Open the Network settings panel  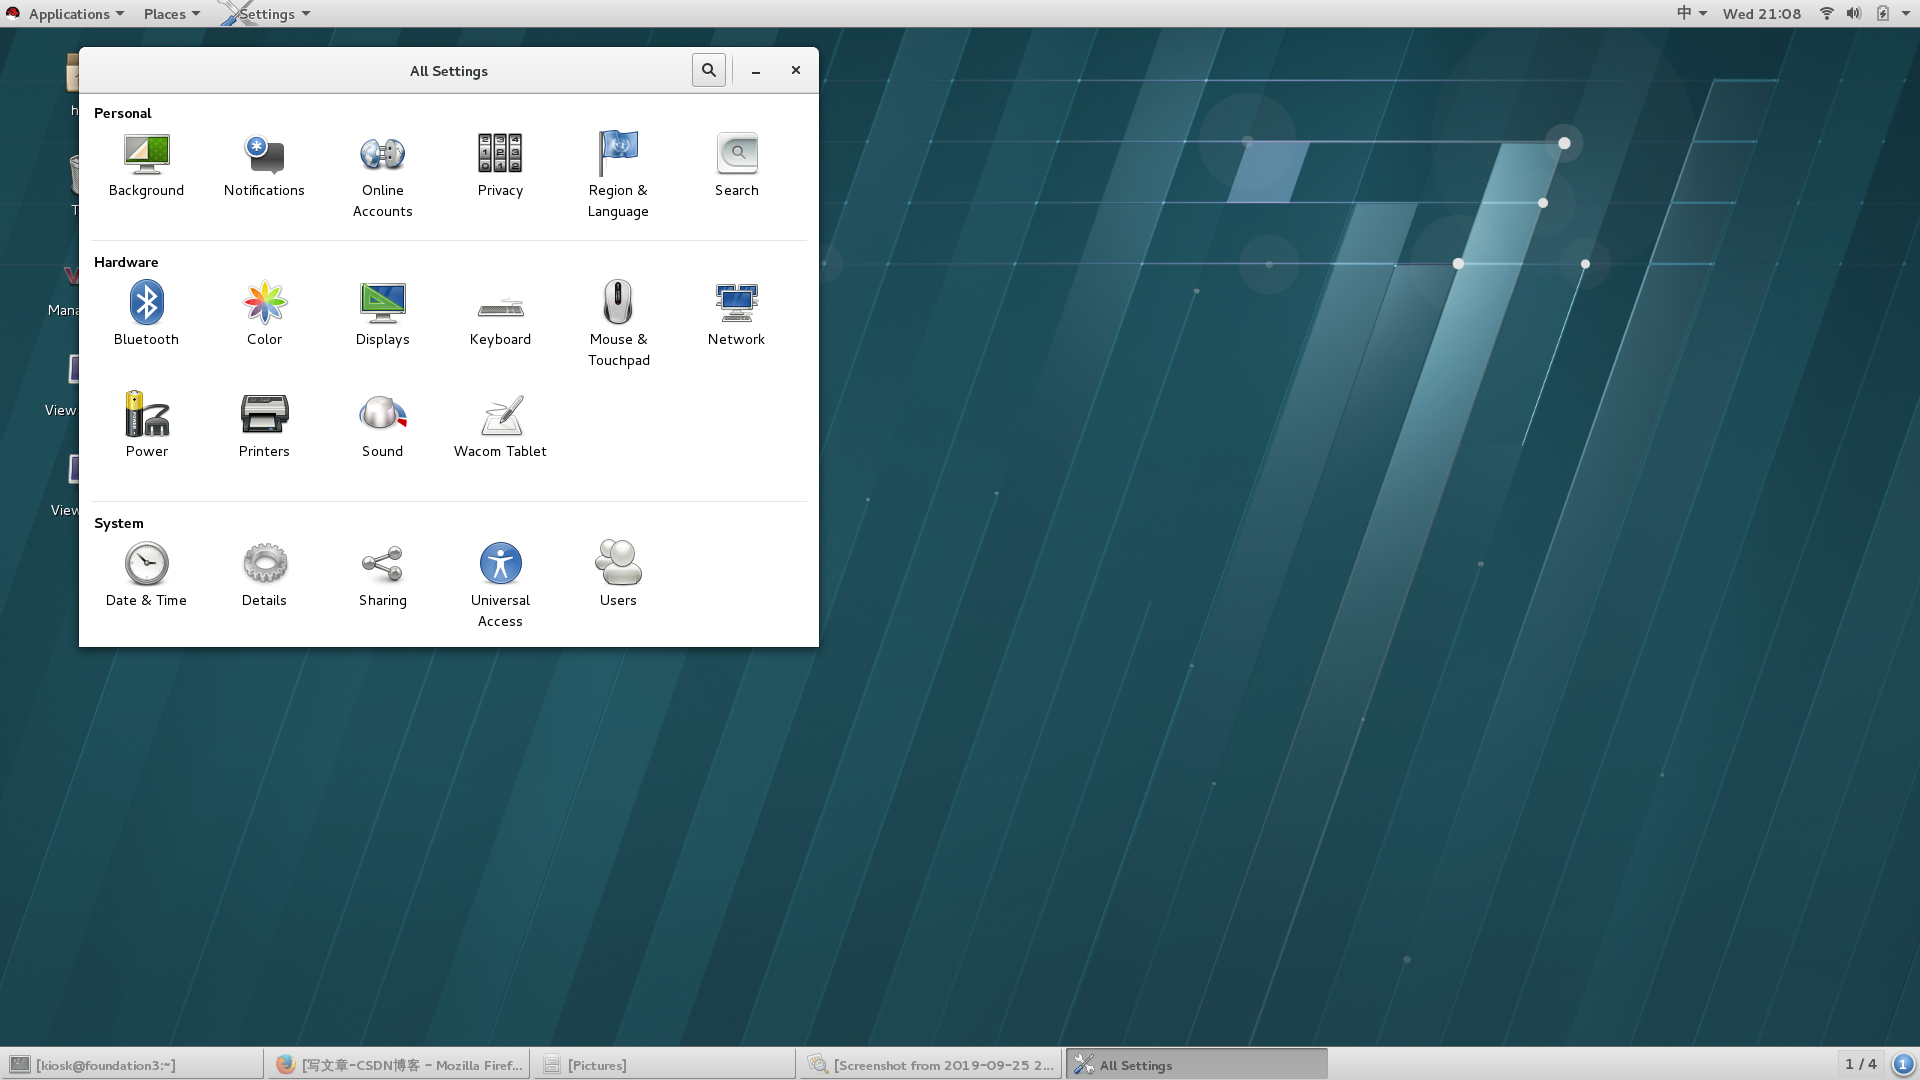736,304
